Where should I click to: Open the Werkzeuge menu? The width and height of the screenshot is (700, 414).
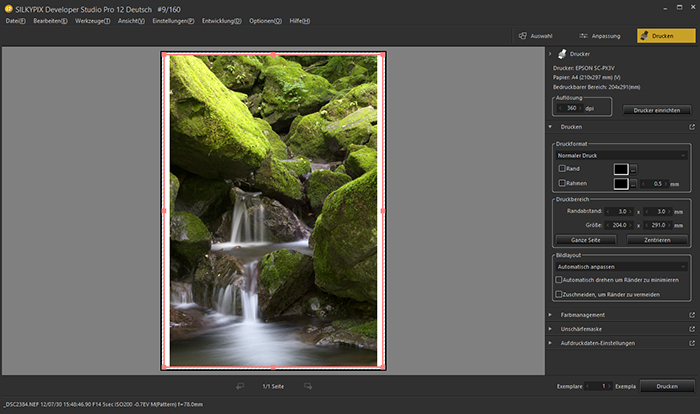92,20
